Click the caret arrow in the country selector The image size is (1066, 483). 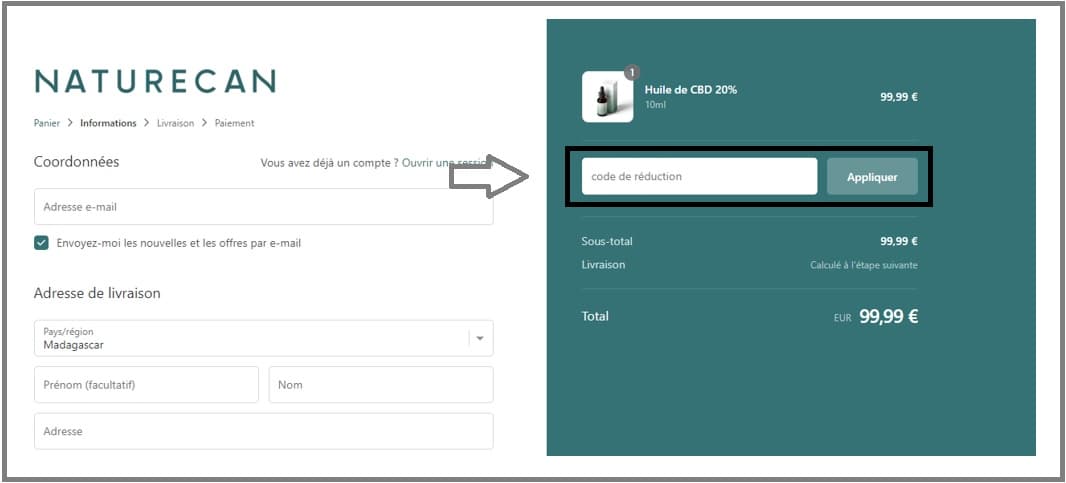pyautogui.click(x=480, y=338)
